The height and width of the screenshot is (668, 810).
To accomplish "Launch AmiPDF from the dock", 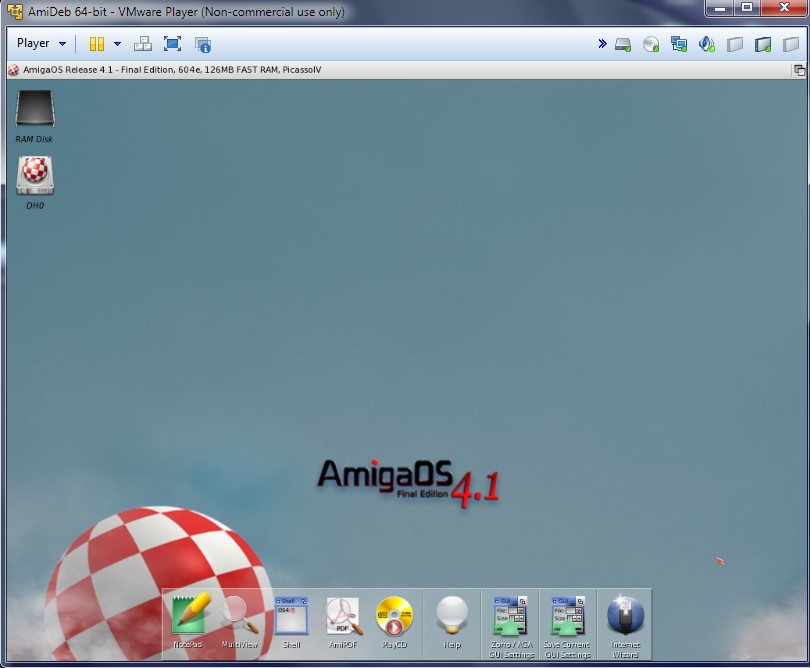I will [x=343, y=616].
